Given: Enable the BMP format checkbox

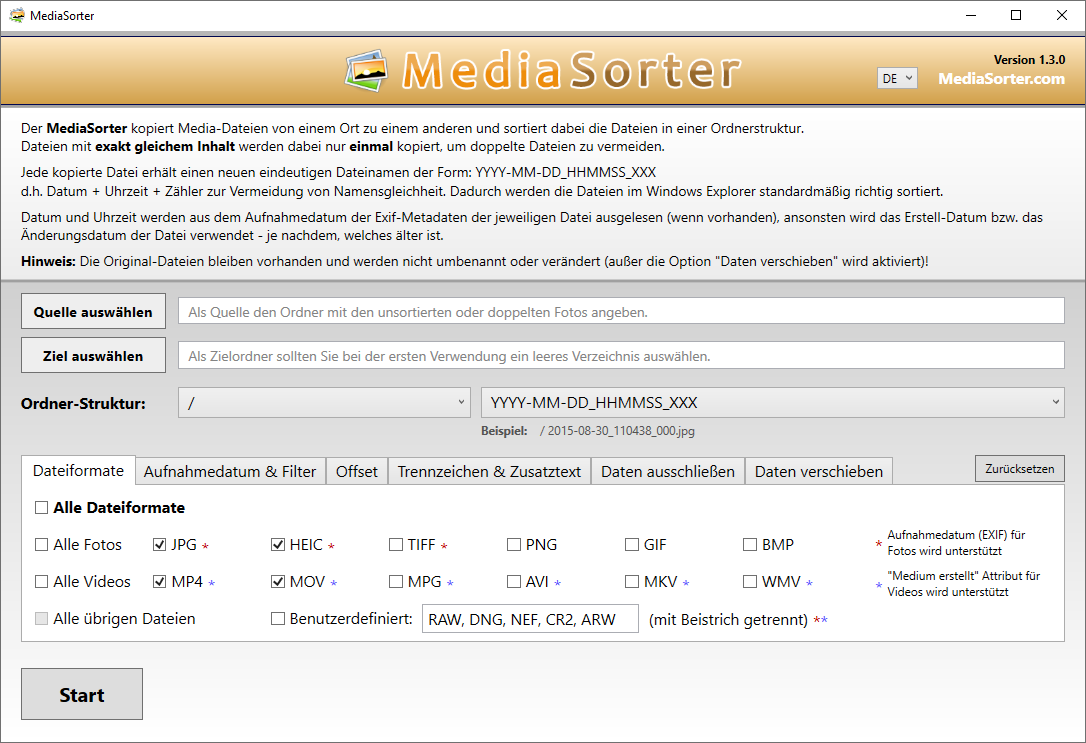Looking at the screenshot, I should coord(749,545).
